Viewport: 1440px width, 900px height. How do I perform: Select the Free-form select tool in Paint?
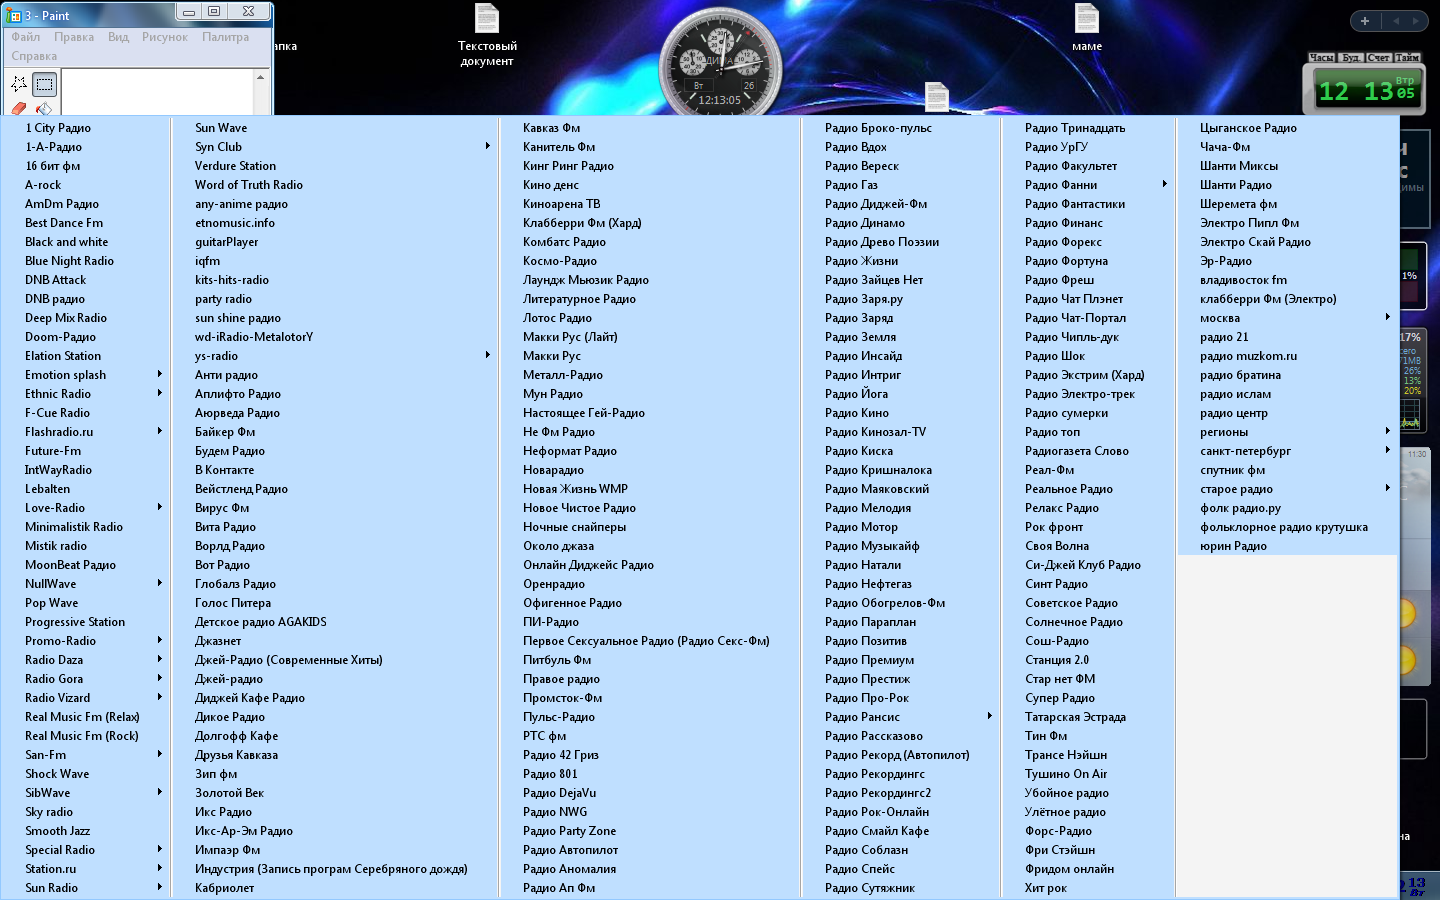pos(19,84)
